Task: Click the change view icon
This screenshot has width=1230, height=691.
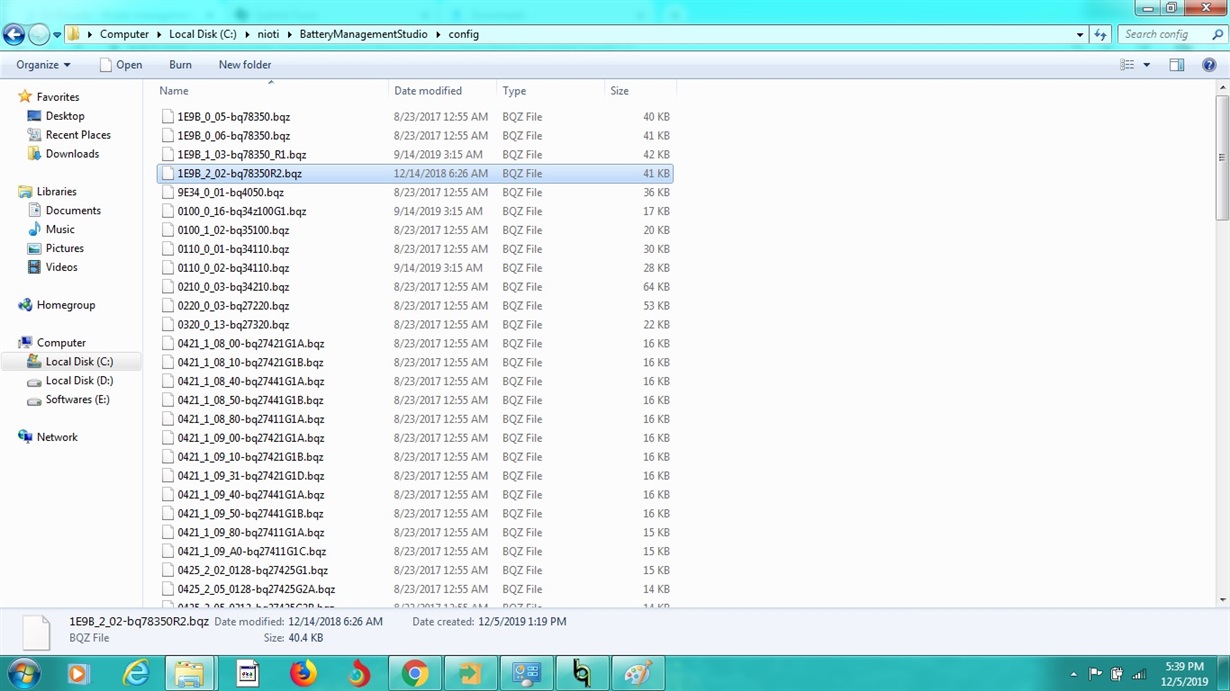Action: pos(1127,65)
